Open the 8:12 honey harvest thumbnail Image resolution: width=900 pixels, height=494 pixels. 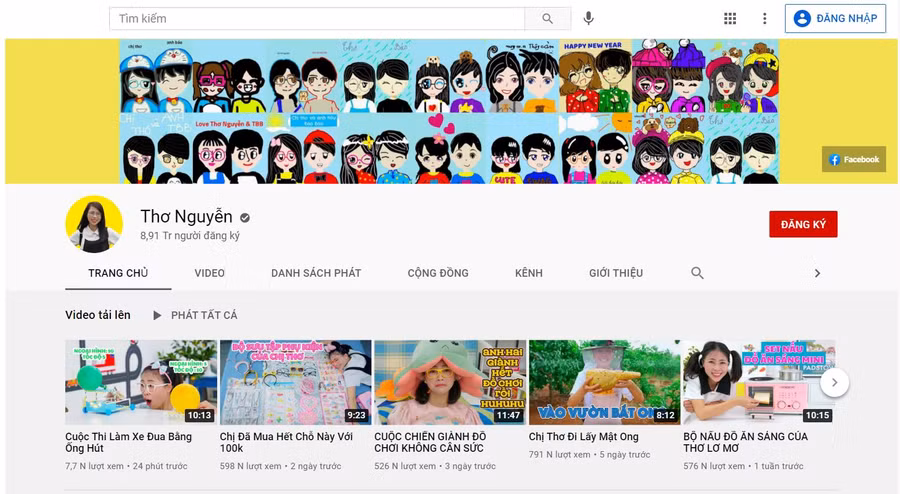tap(604, 382)
